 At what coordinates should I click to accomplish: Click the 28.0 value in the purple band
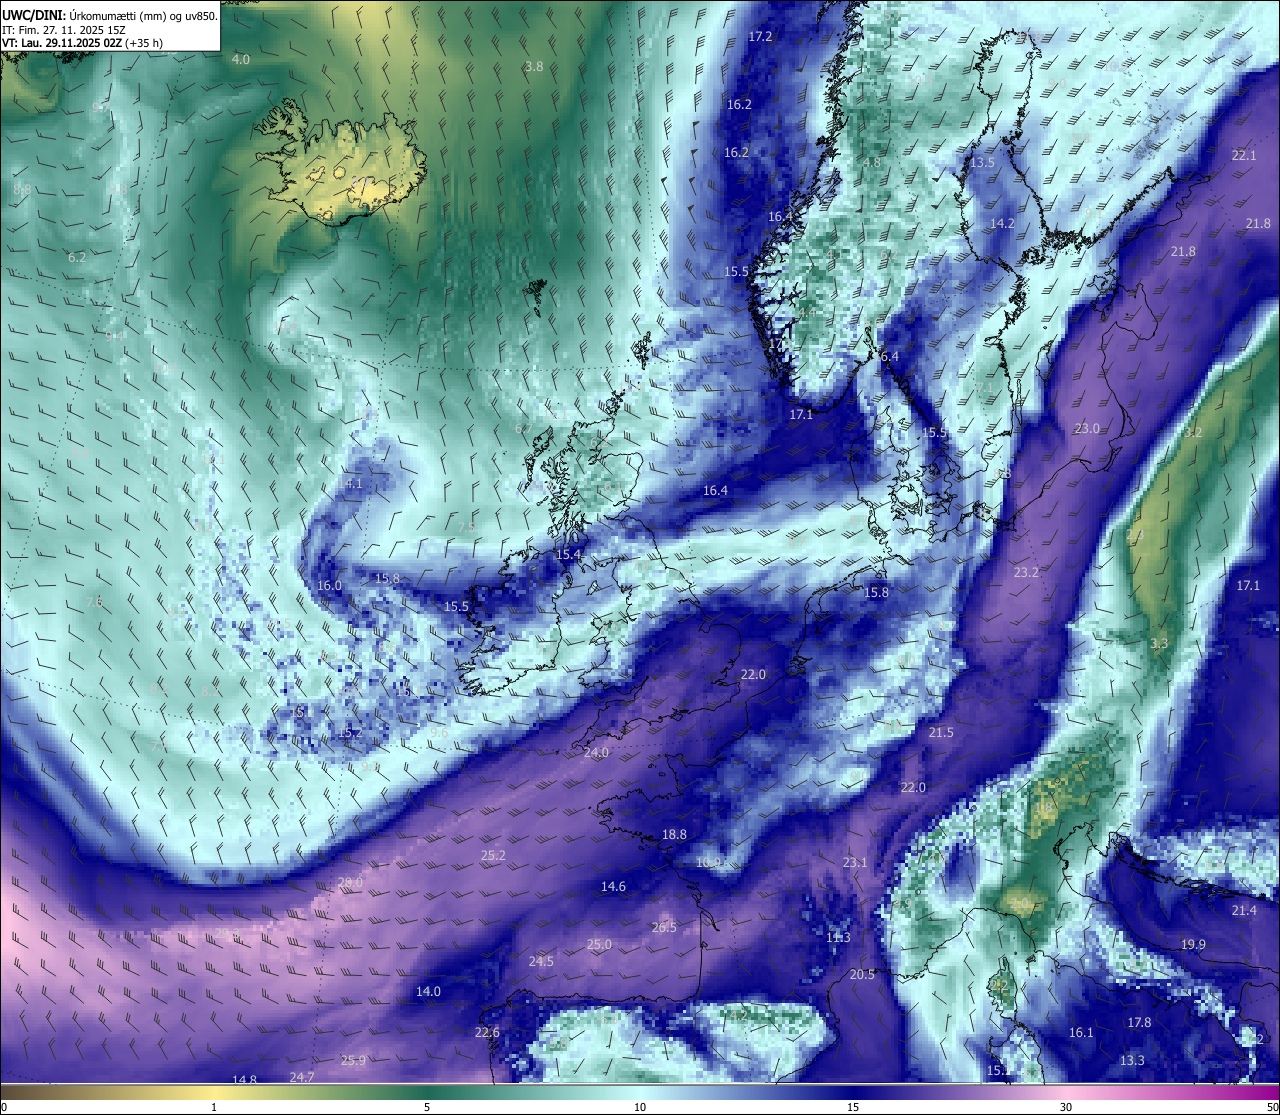tap(350, 883)
